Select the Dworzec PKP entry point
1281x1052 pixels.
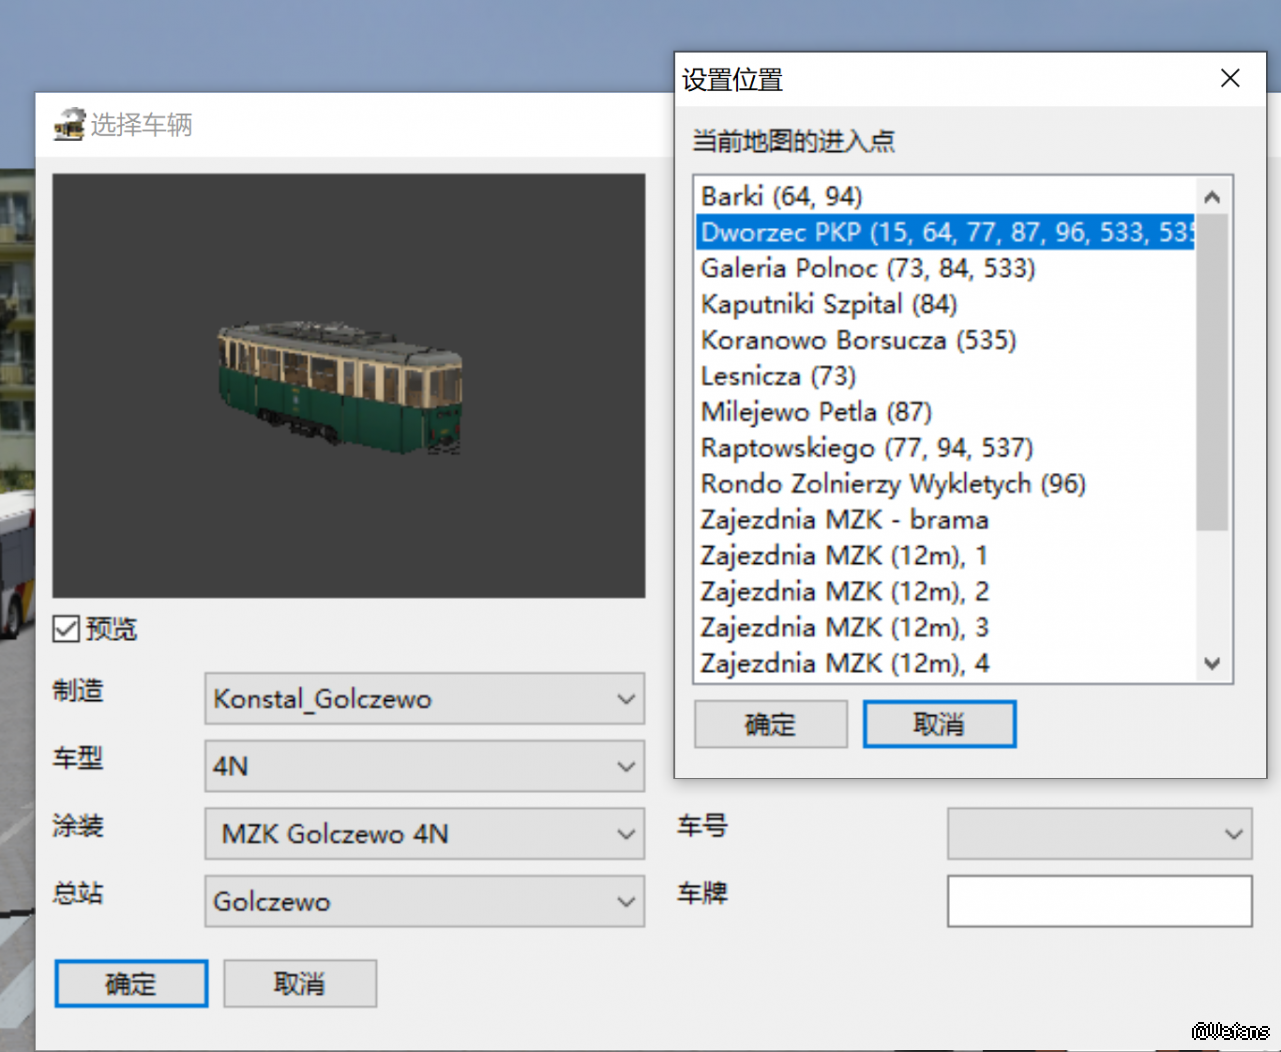pos(946,232)
